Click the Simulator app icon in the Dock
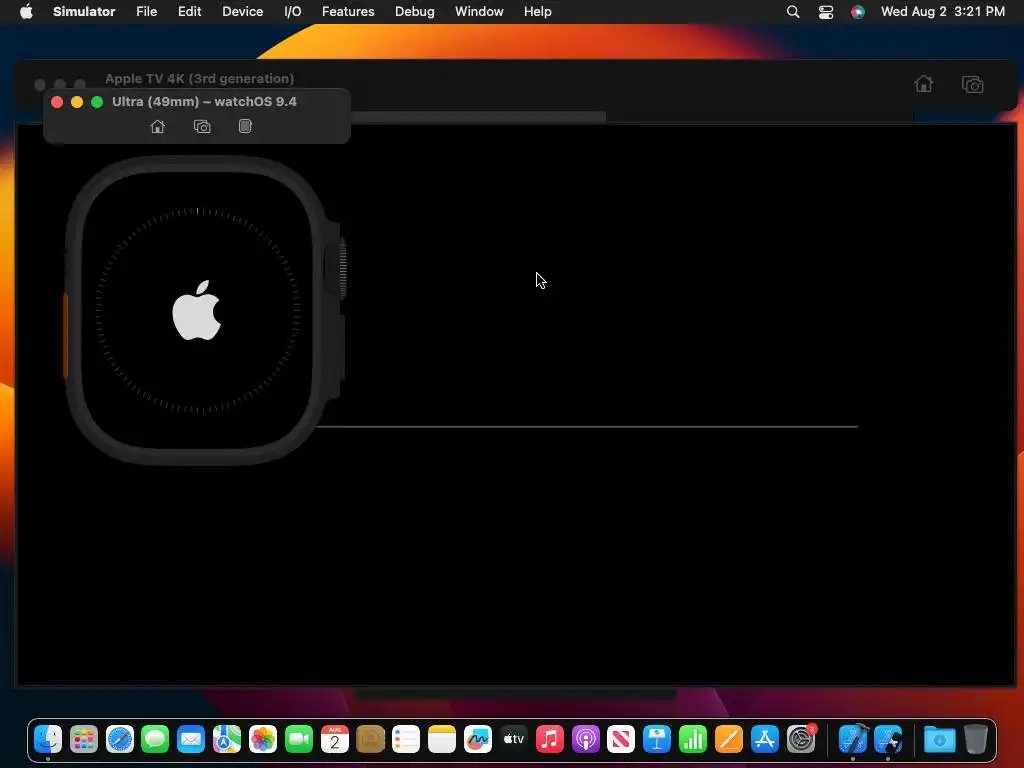1024x768 pixels. pos(888,739)
